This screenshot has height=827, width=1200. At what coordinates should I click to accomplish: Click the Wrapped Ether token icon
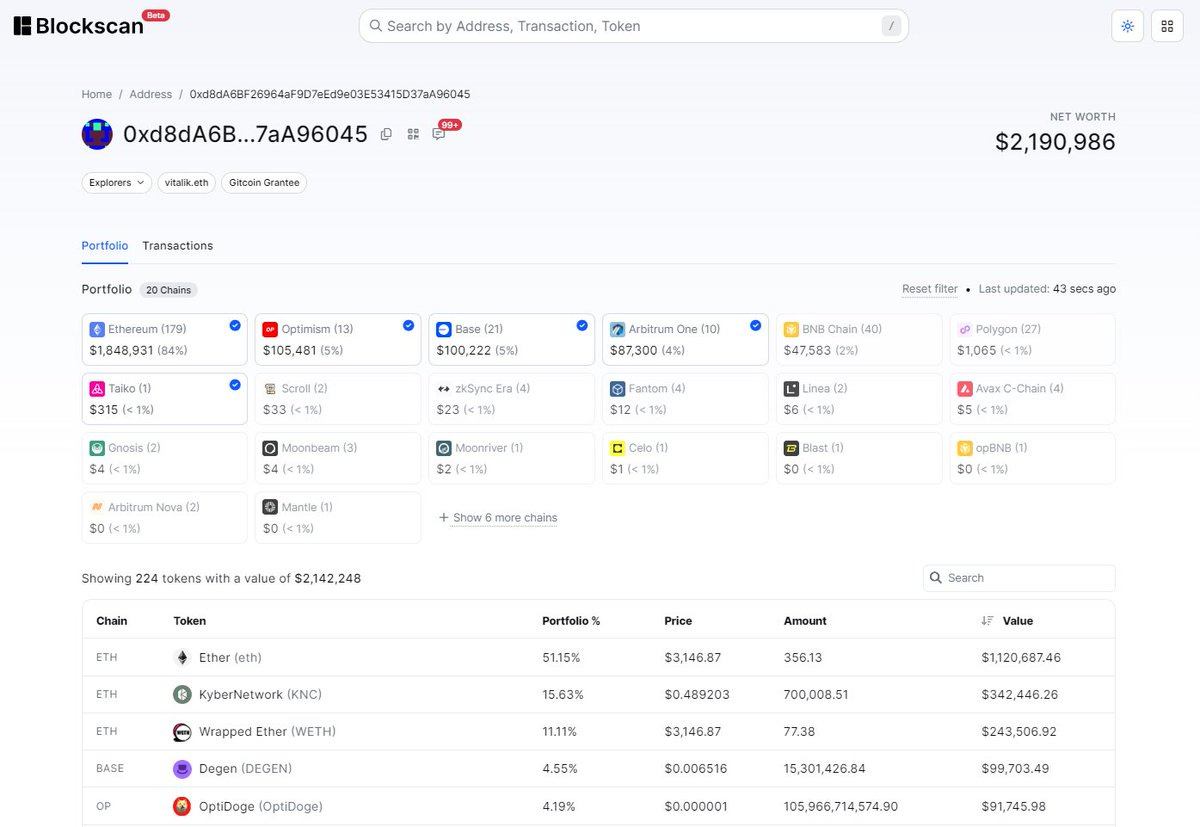182,732
